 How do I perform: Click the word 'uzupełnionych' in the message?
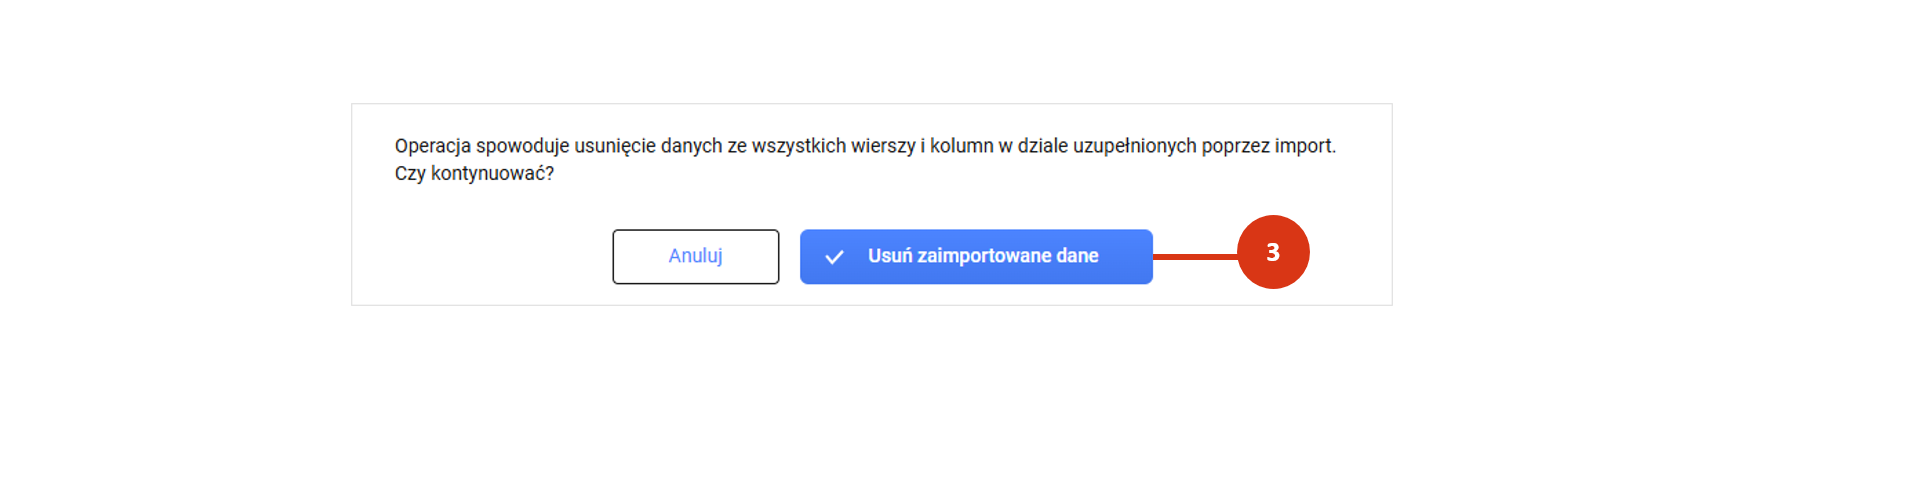click(x=1135, y=146)
